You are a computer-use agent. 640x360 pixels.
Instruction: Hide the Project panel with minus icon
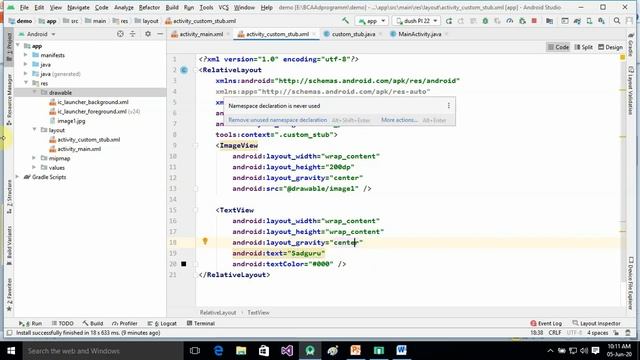pos(160,34)
